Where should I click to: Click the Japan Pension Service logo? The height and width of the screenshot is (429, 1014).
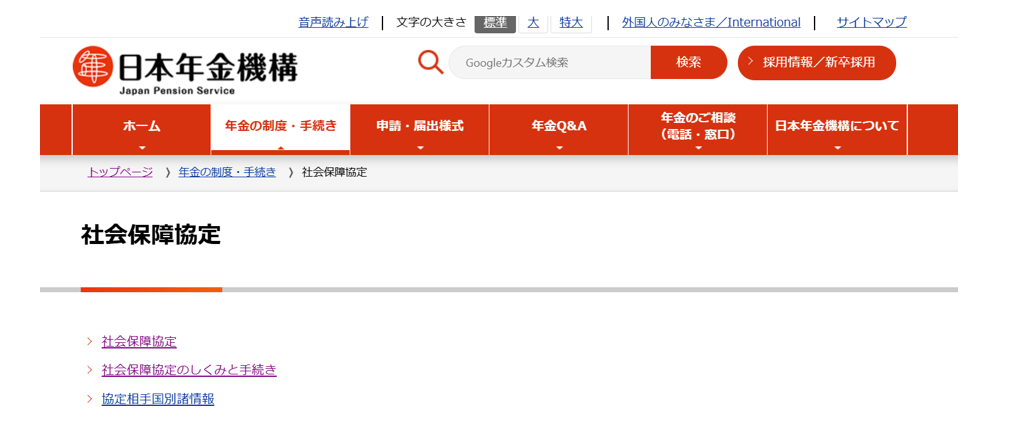click(x=185, y=71)
